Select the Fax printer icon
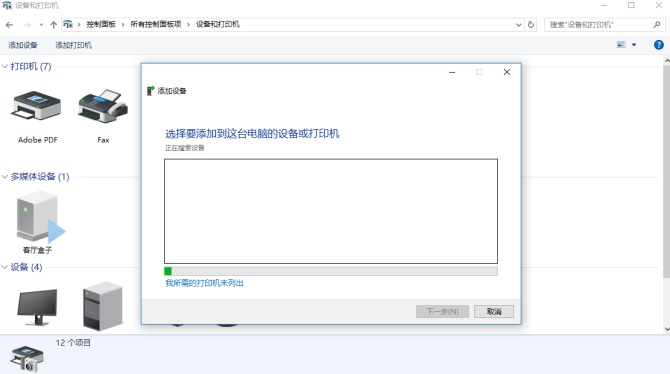Screen dimensions: 670x374 103,106
